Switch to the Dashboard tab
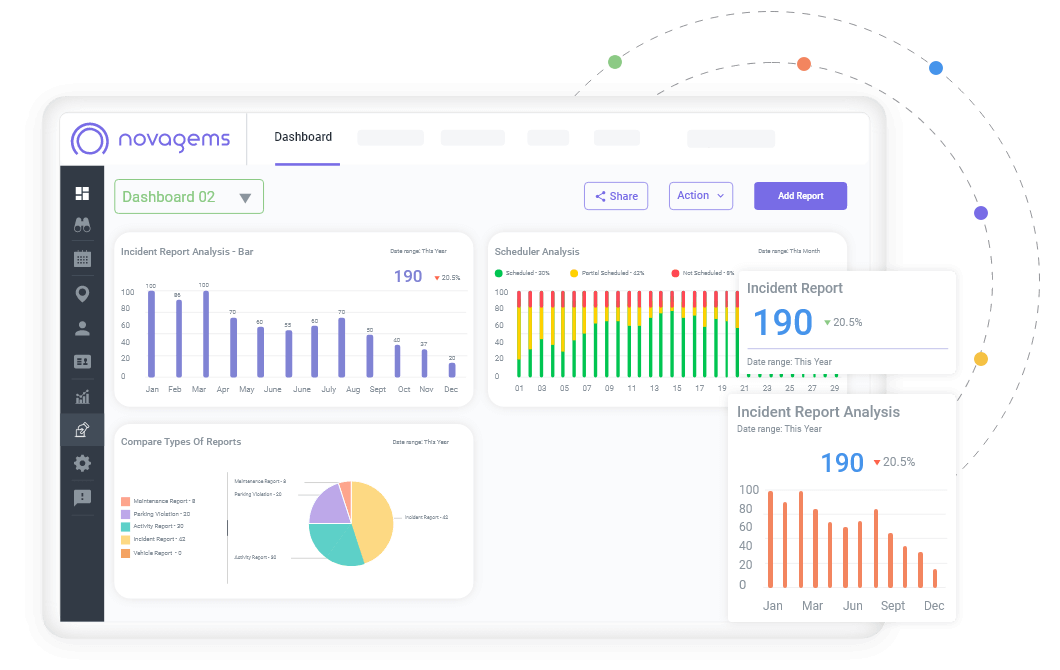 pos(303,137)
